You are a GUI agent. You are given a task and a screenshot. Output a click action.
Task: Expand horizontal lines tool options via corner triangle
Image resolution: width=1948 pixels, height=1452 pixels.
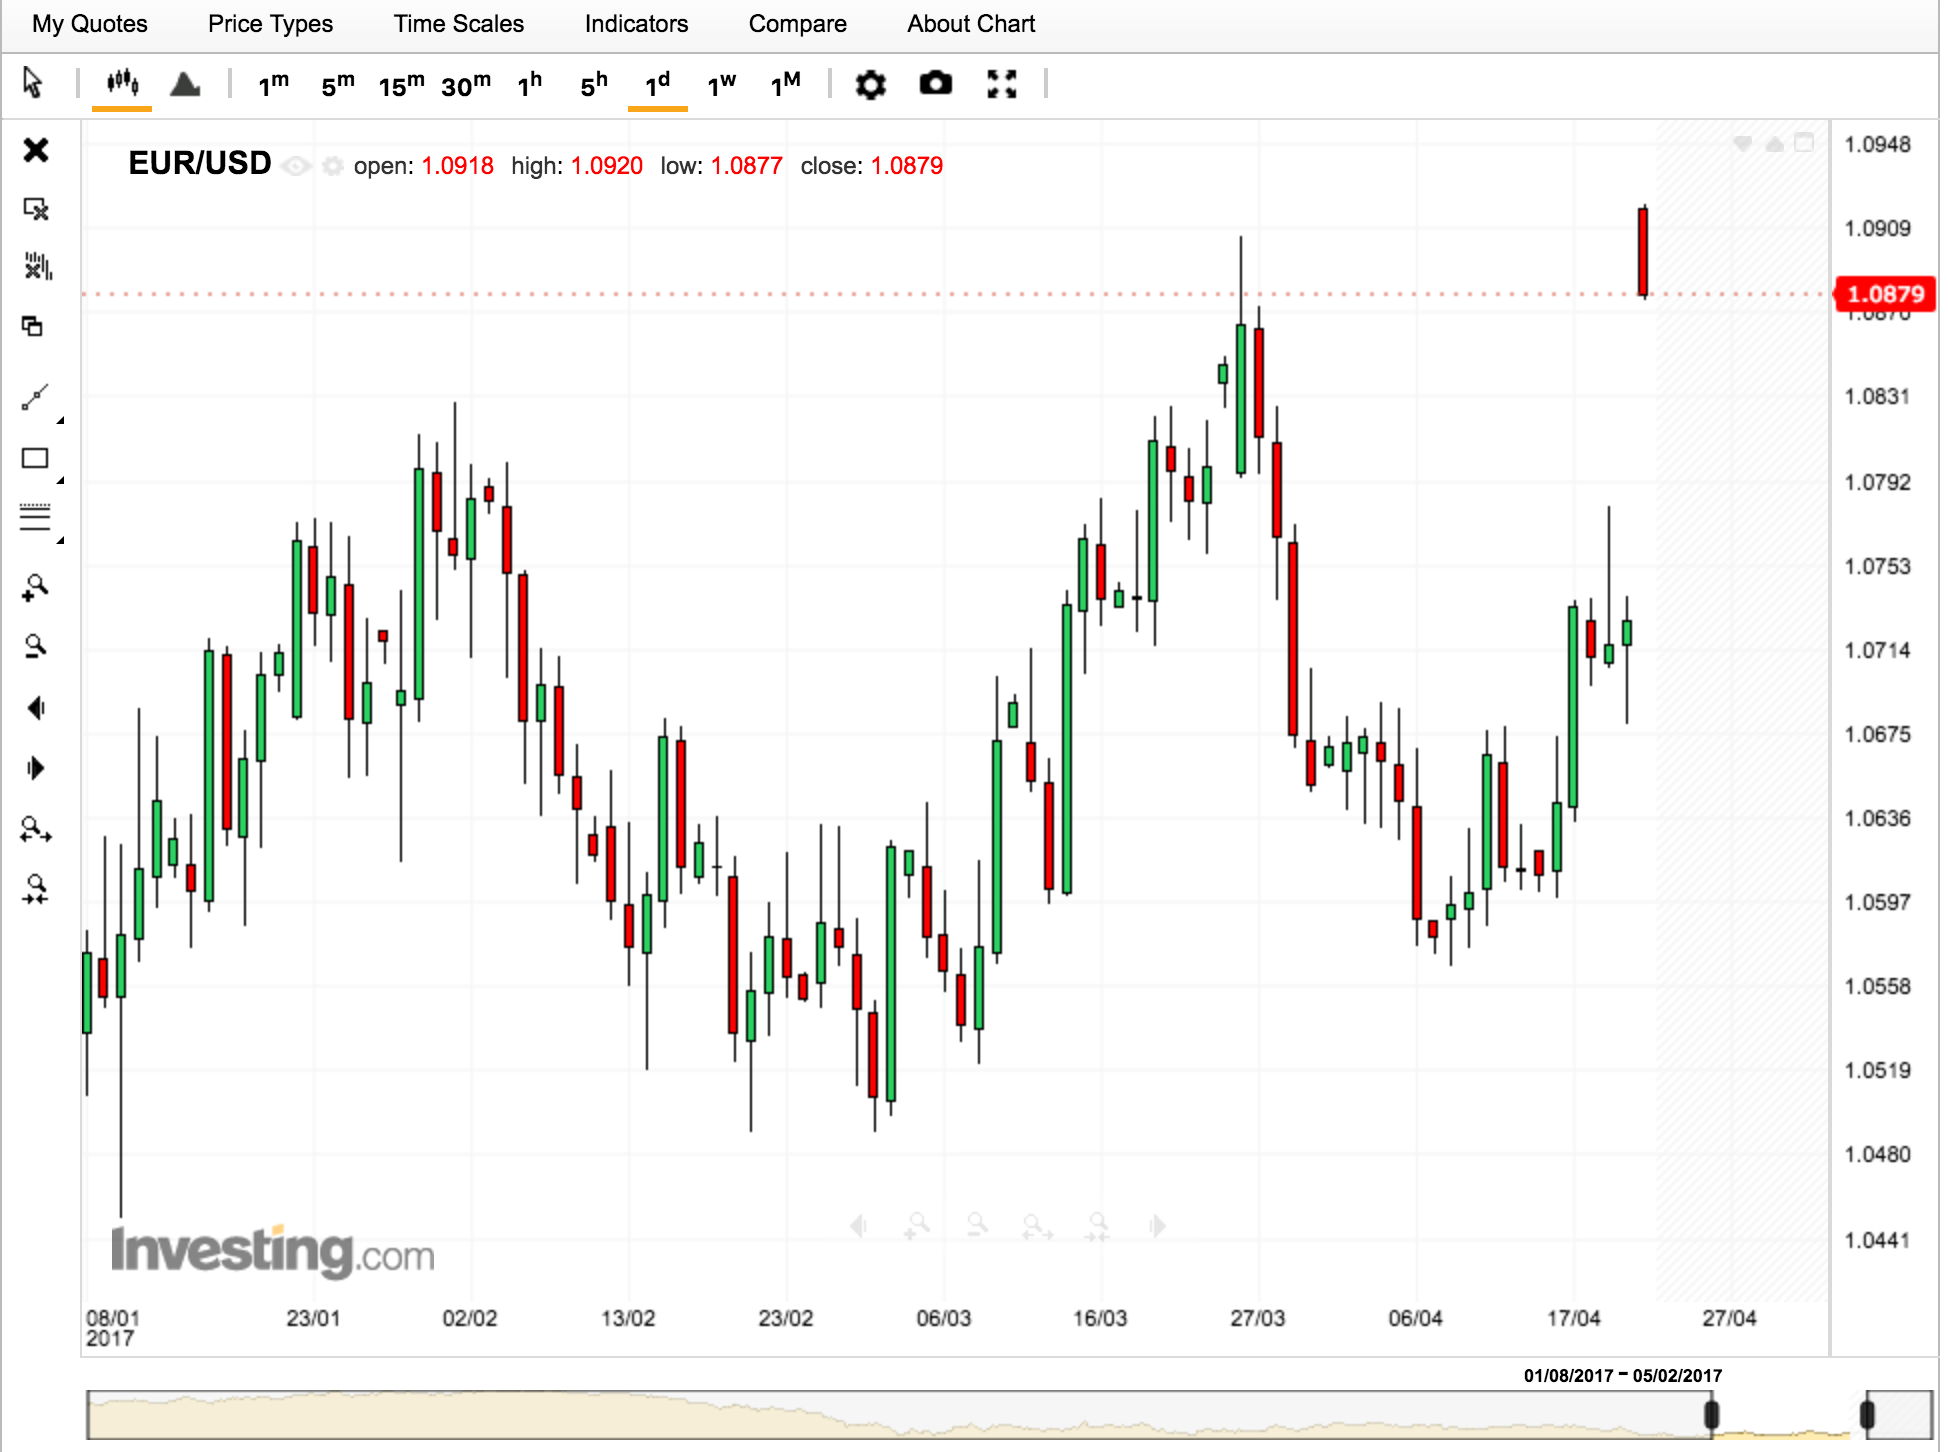pos(60,541)
